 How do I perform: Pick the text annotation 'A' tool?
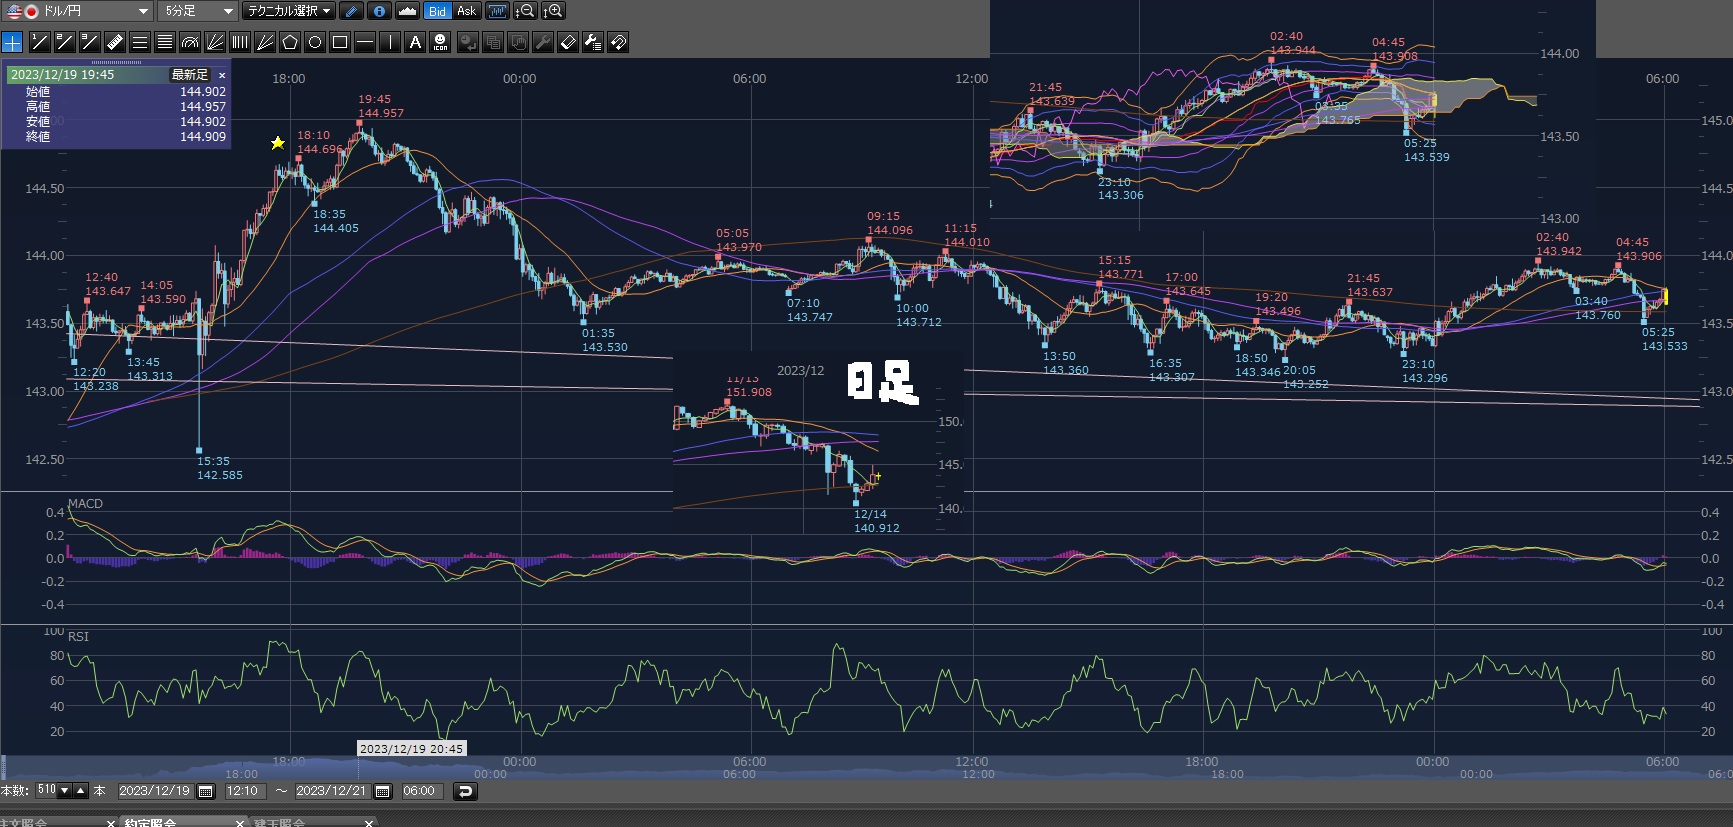coord(415,42)
